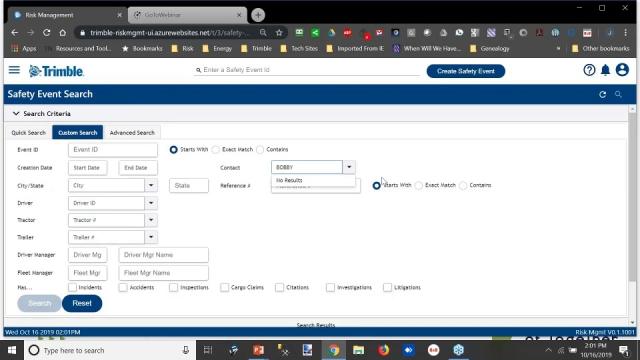Show hidden system tray icons

pos(548,350)
